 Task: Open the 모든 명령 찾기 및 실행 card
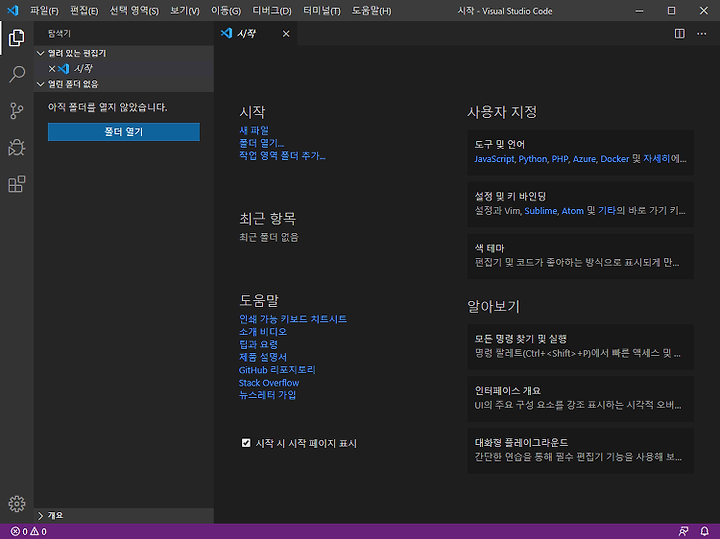pyautogui.click(x=580, y=347)
